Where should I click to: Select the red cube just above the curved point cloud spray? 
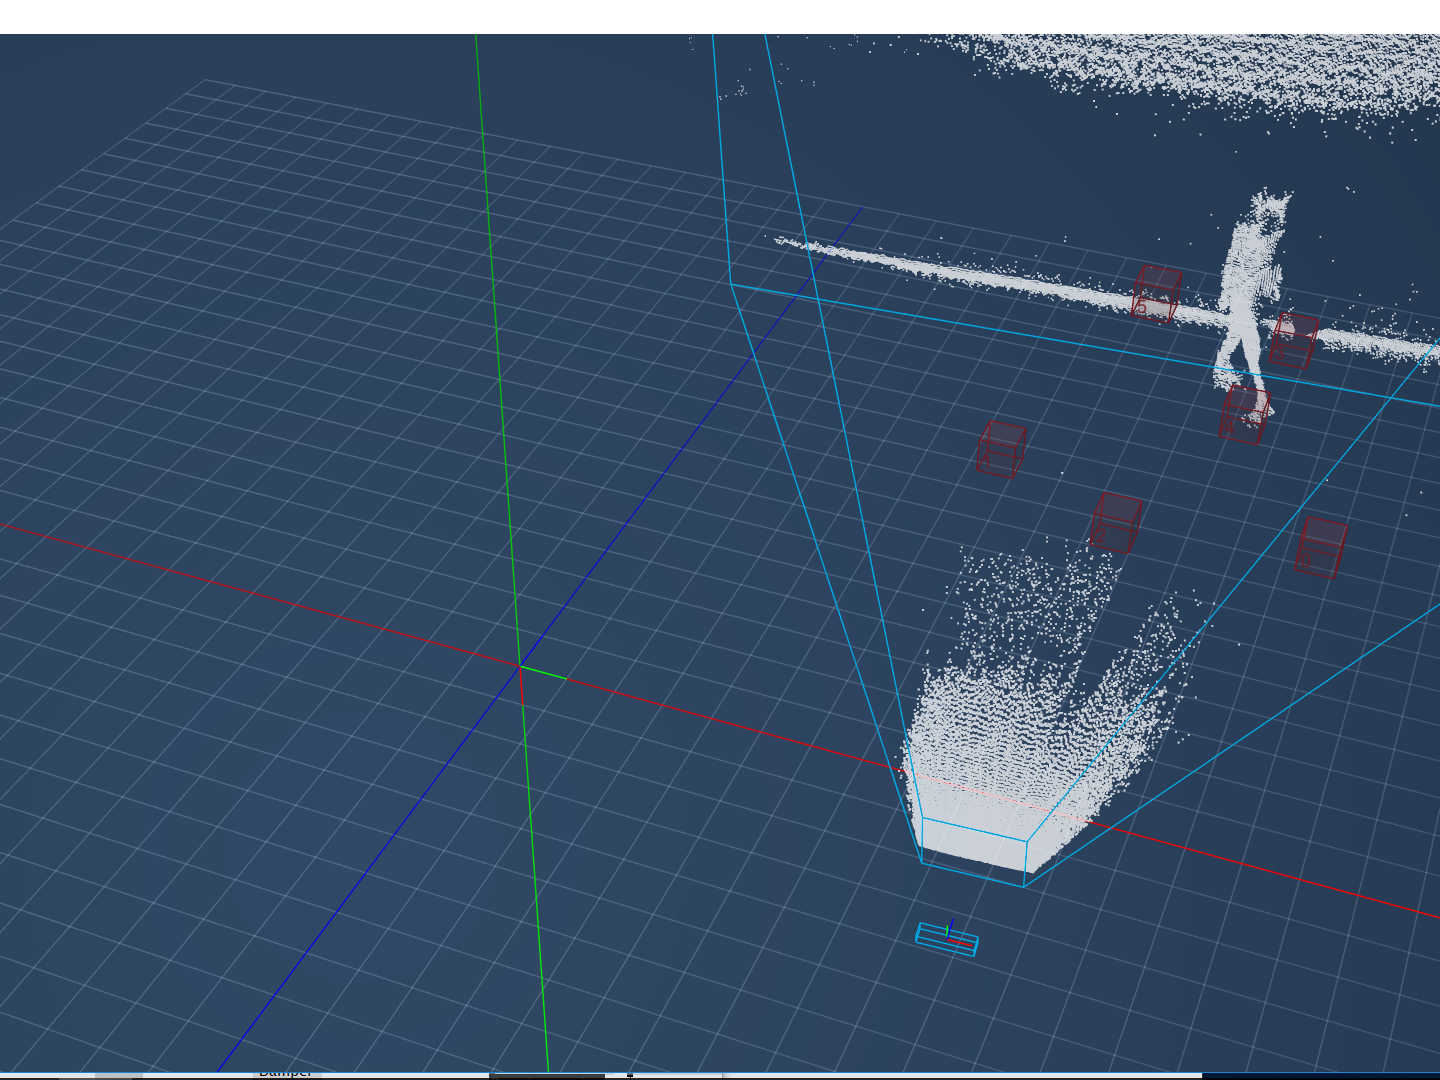click(x=1116, y=522)
